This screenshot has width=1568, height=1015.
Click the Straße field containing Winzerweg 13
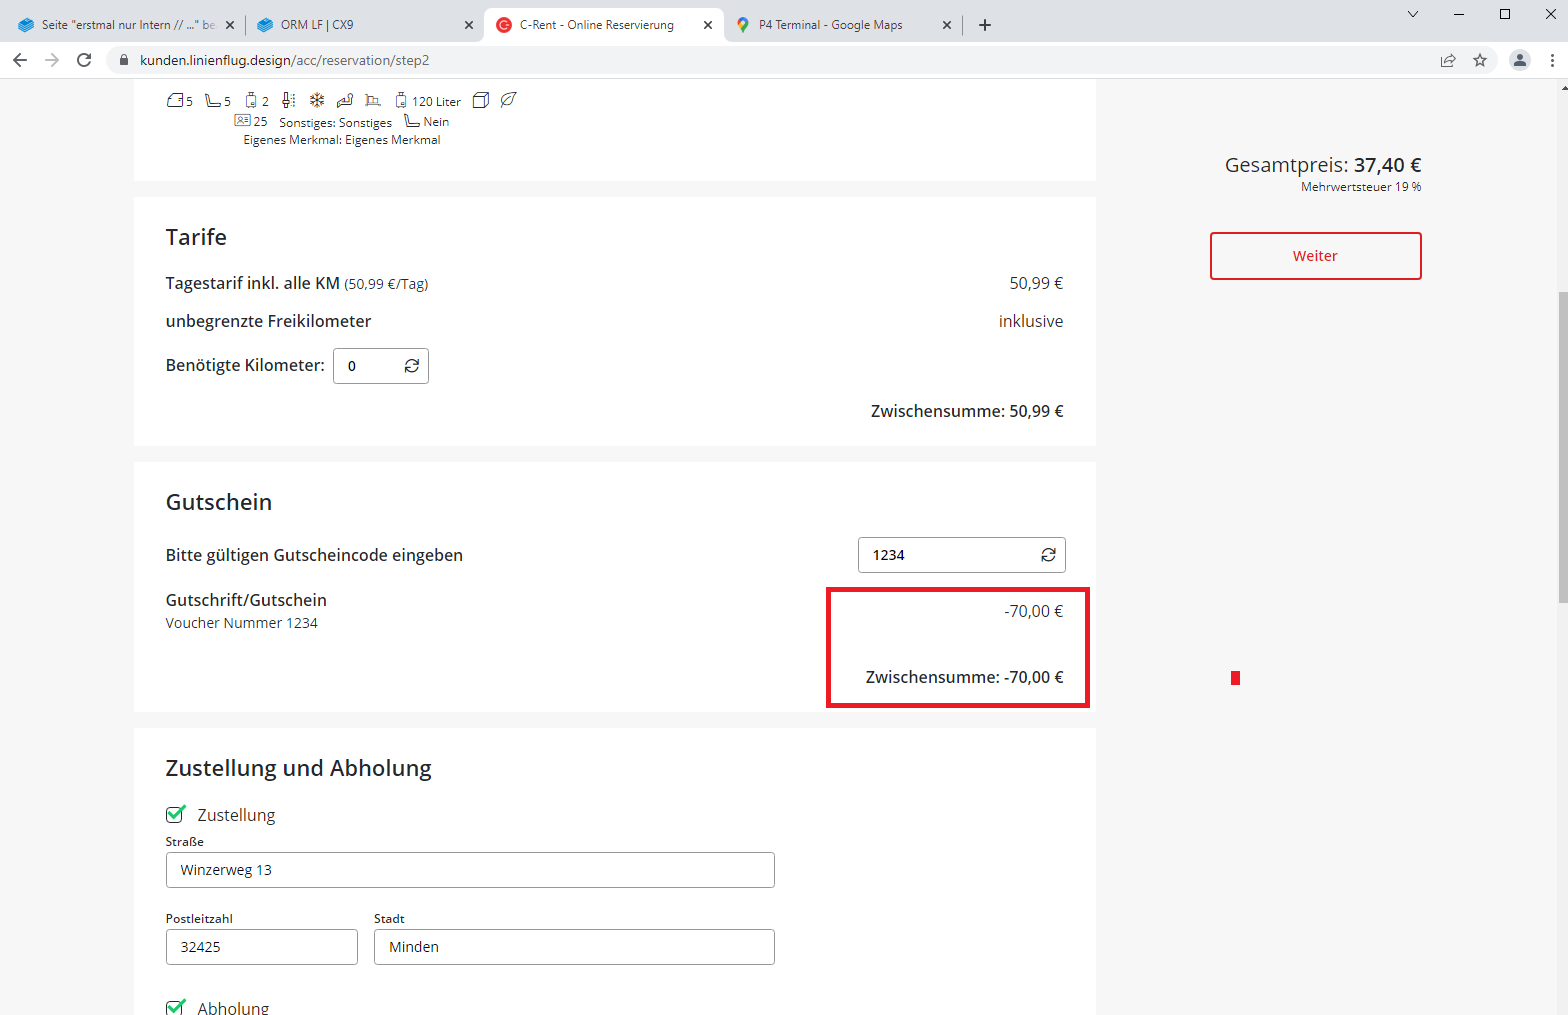click(x=470, y=870)
